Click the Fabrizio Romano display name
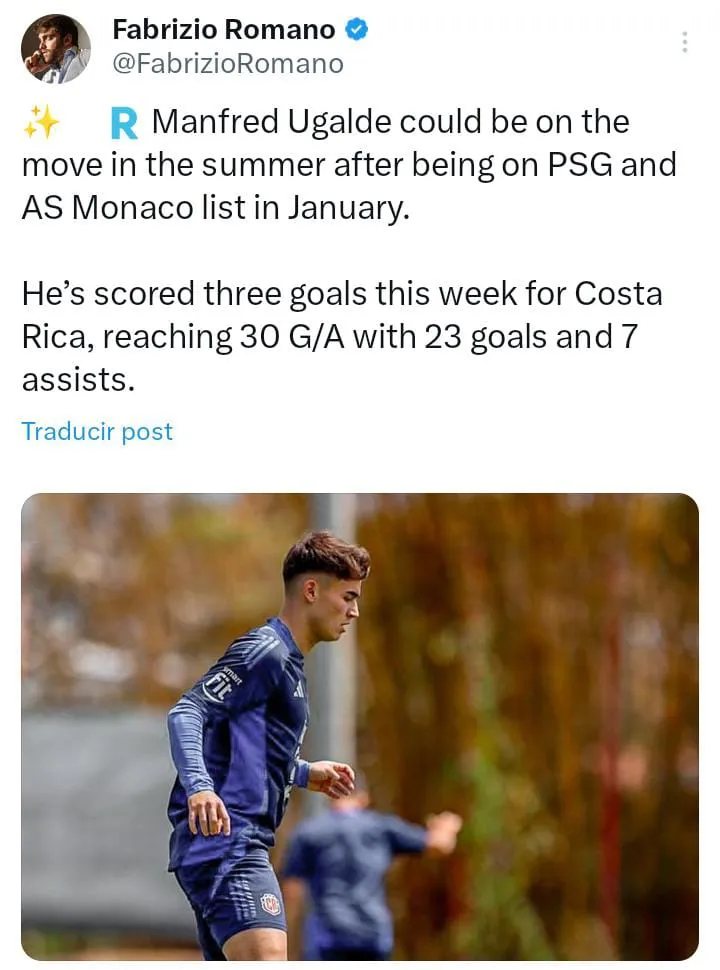Screen dimensions: 720x970 click(223, 30)
